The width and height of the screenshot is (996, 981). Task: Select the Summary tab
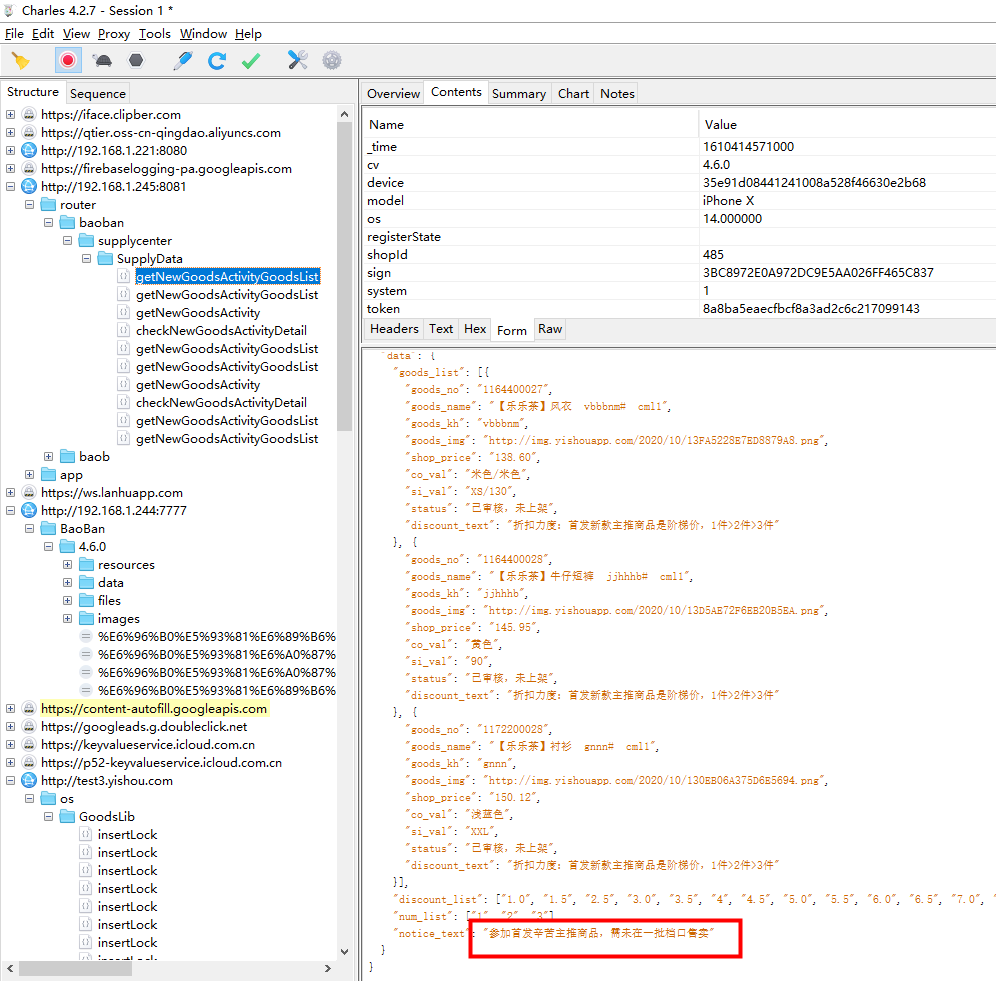519,93
